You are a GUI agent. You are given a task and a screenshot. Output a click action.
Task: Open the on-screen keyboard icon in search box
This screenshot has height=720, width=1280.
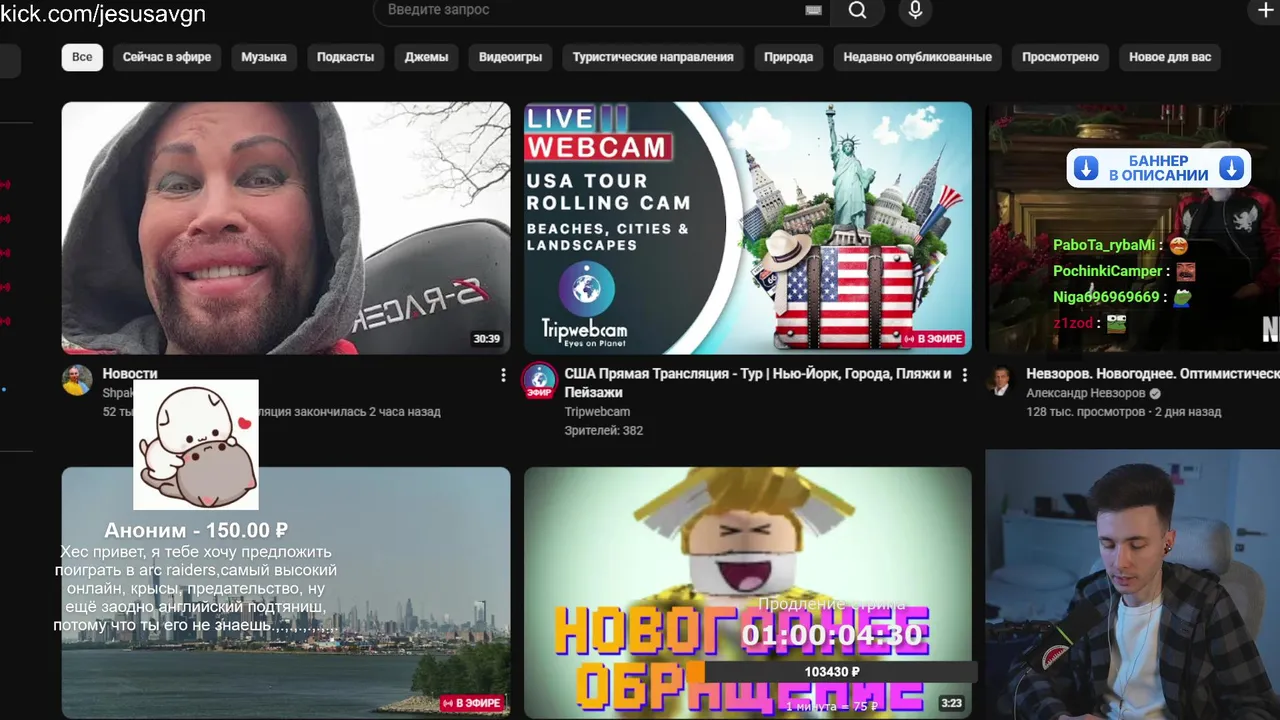(x=813, y=10)
